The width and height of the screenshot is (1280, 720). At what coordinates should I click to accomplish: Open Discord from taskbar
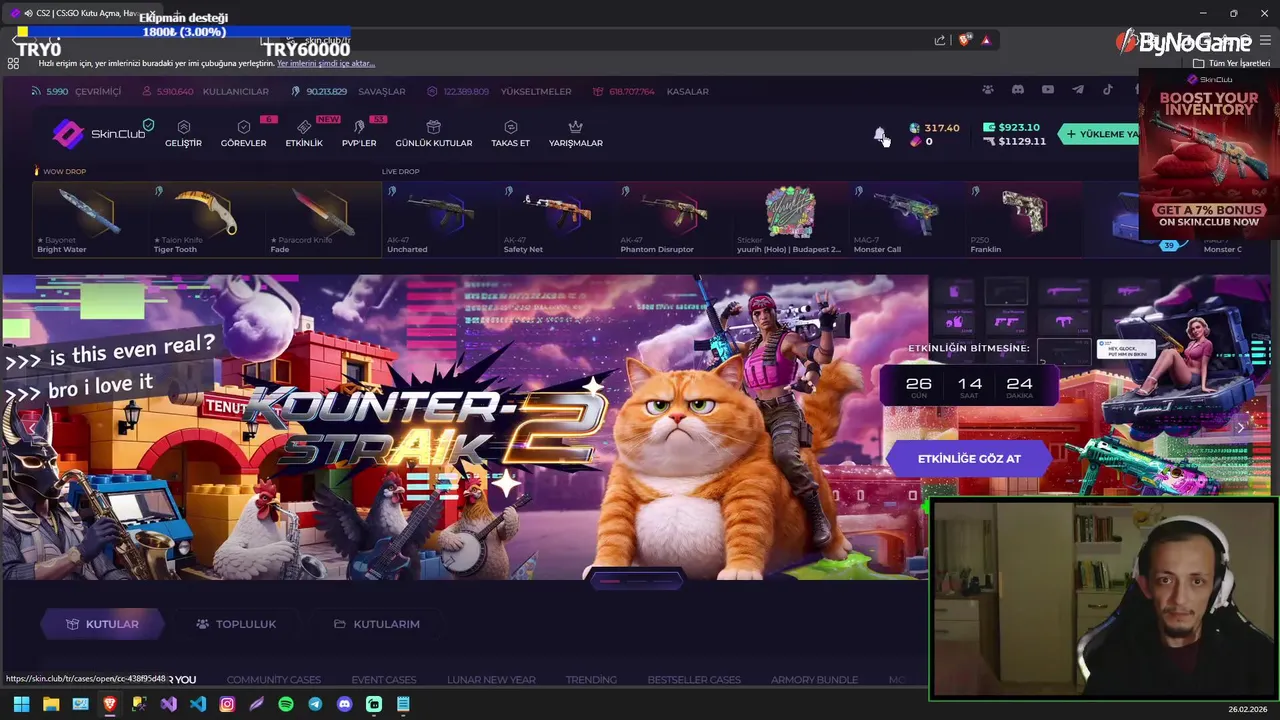pyautogui.click(x=345, y=704)
